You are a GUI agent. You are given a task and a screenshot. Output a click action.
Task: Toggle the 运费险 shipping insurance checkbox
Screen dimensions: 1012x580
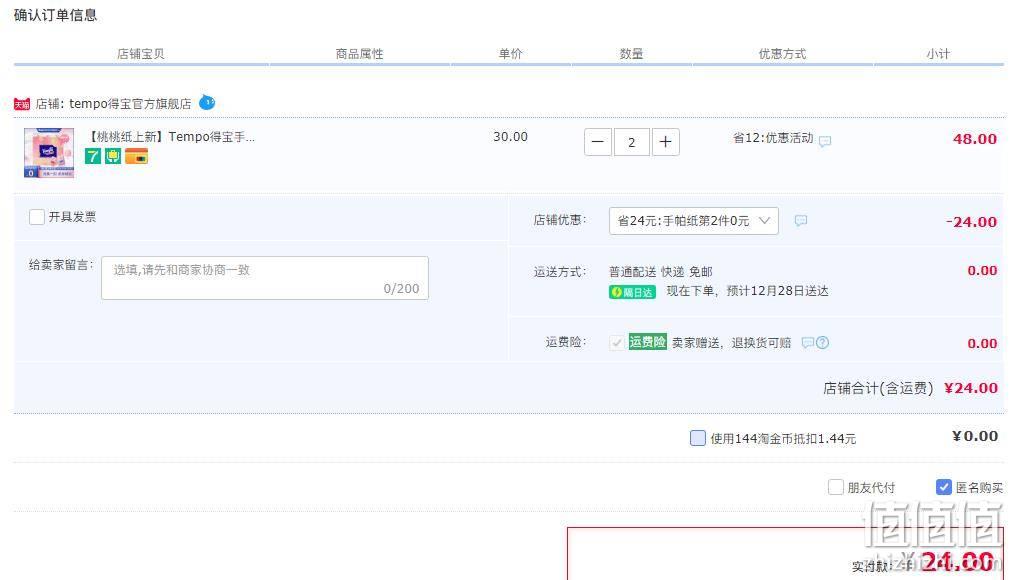(617, 342)
